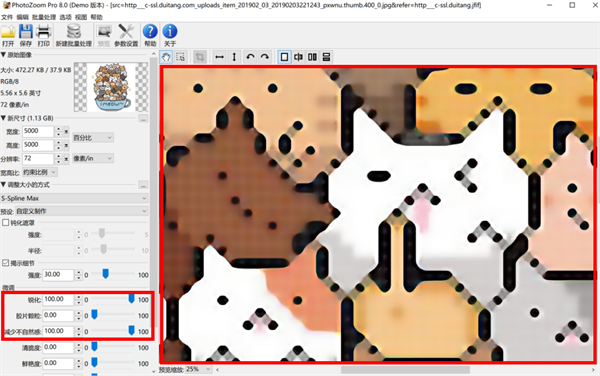Click the 鲜艳度 0.00 value field

58,363
